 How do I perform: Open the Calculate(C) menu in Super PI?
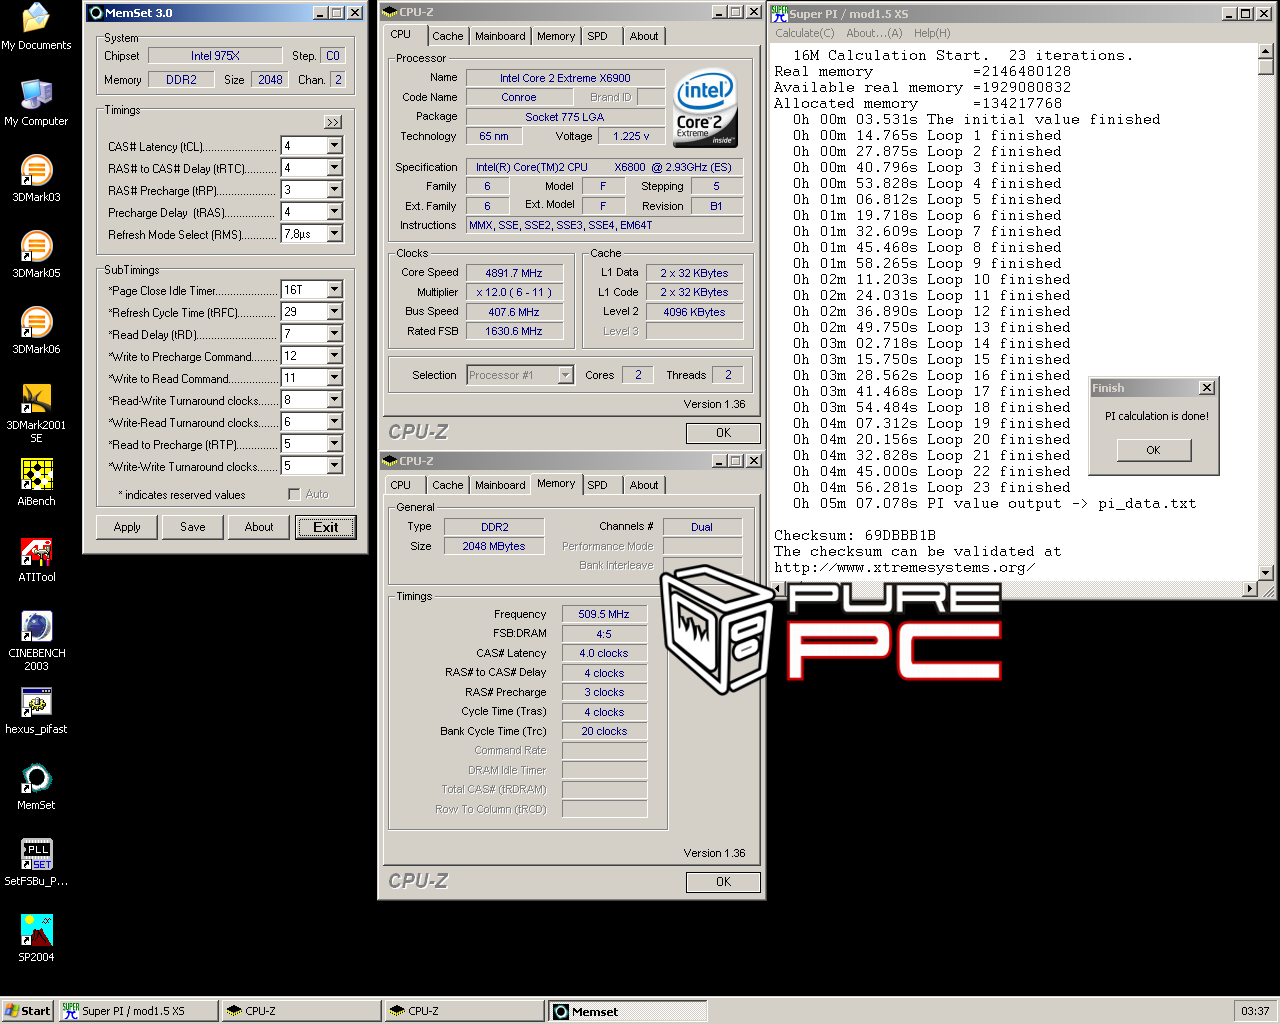tap(805, 33)
